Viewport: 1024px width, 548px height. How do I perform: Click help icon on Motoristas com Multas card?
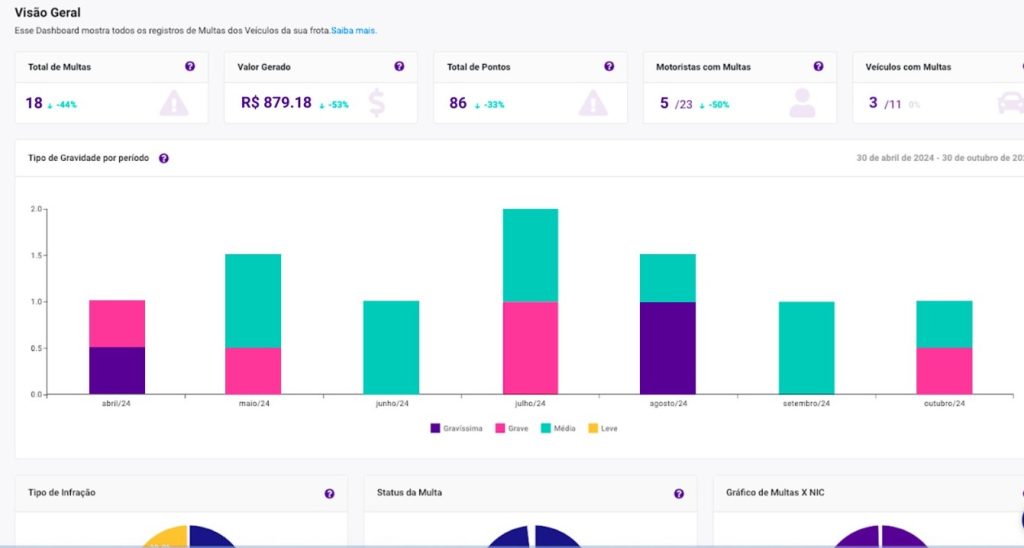point(818,66)
